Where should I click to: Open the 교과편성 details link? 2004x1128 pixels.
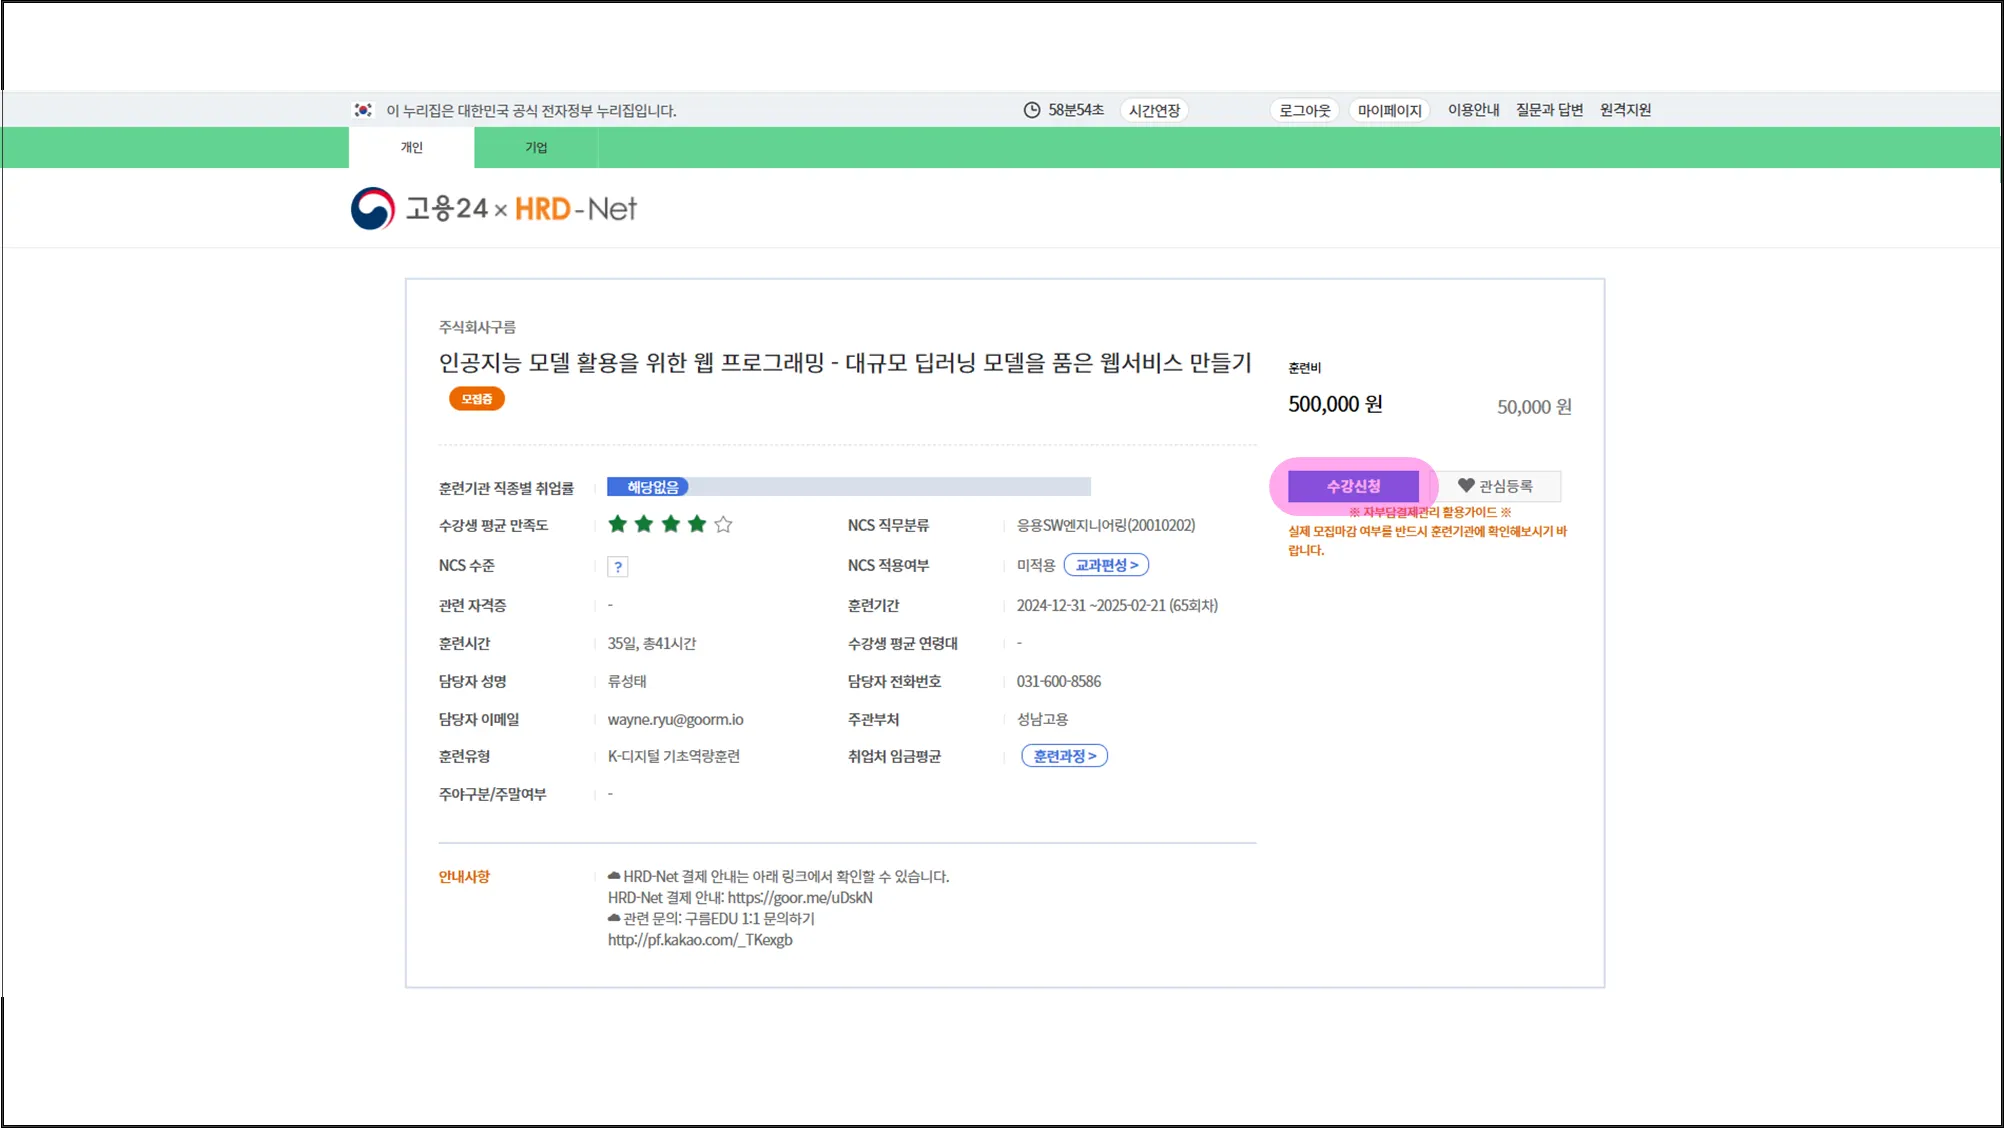1106,565
